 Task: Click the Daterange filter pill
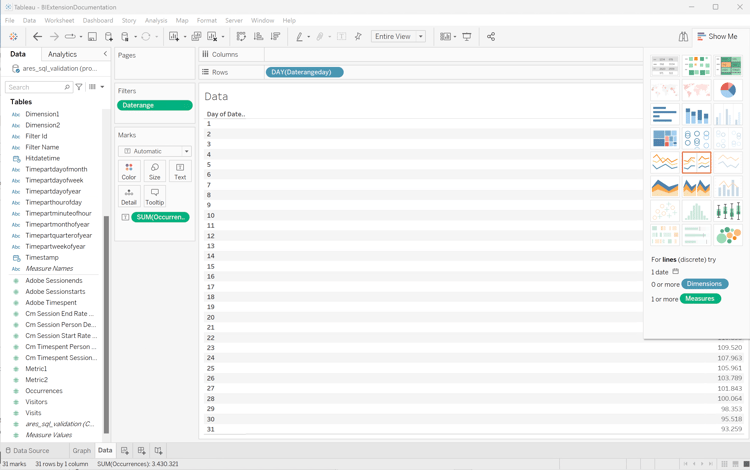tap(154, 105)
